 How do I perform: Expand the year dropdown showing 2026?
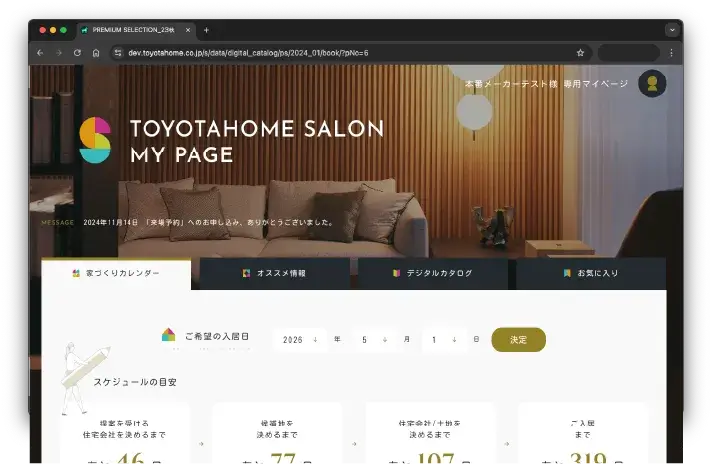[298, 340]
